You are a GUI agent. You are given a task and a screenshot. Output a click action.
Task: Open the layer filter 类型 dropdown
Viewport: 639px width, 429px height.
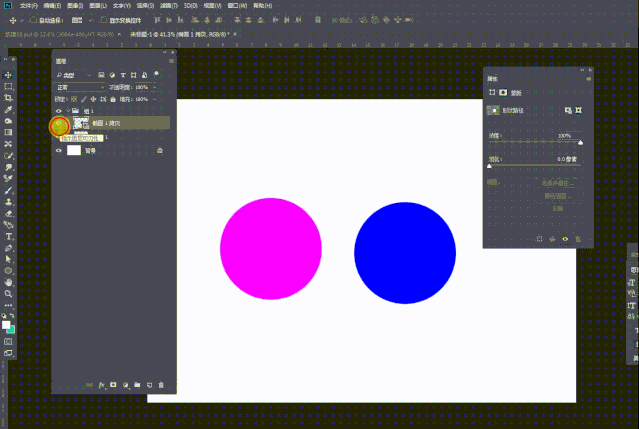click(74, 75)
